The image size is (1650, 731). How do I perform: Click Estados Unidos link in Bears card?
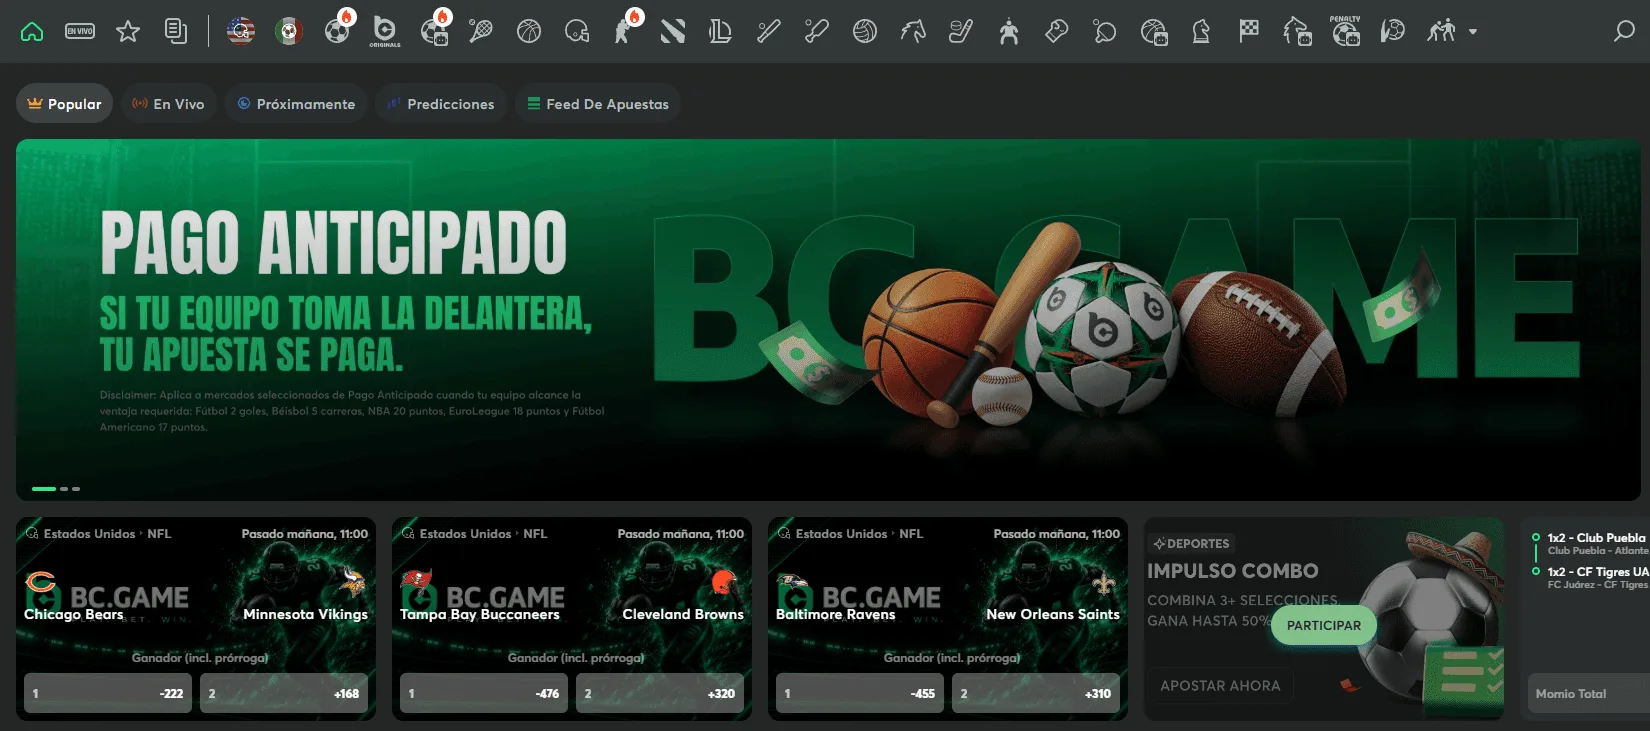(x=89, y=534)
